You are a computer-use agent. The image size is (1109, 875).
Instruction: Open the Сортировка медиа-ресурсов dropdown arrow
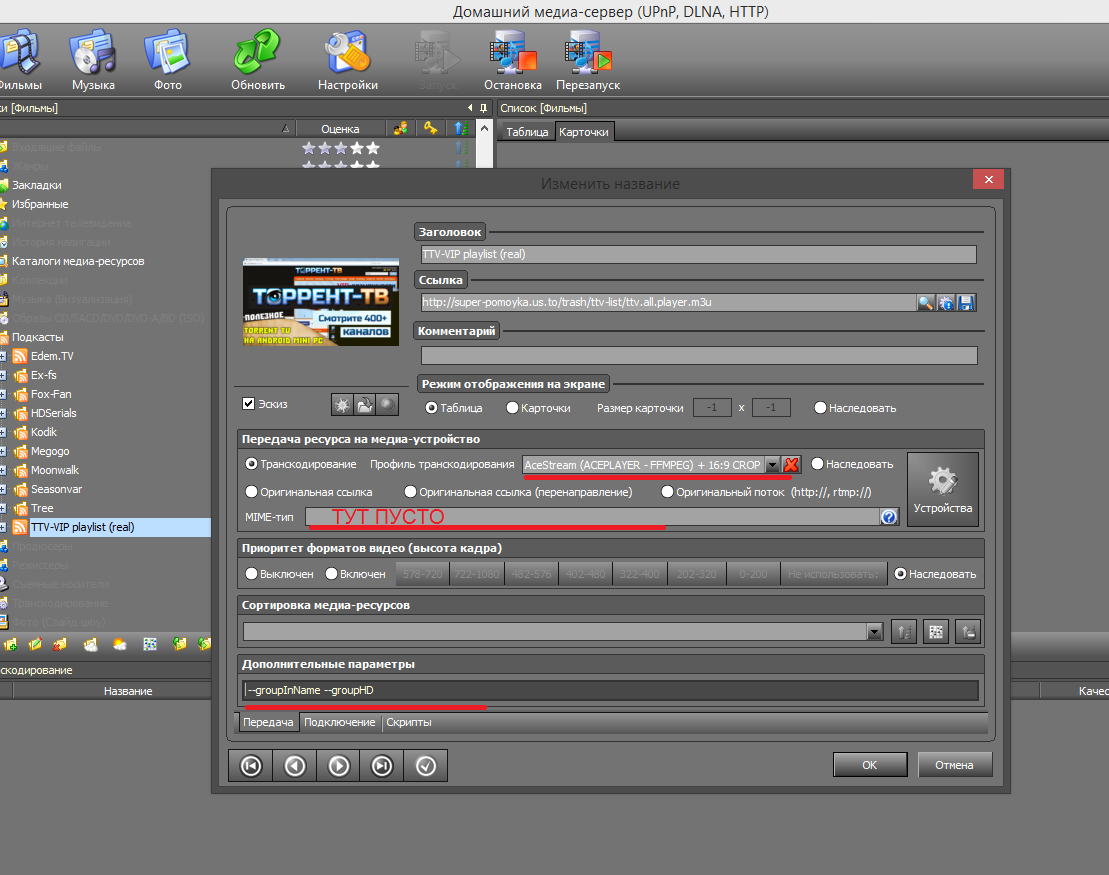875,632
